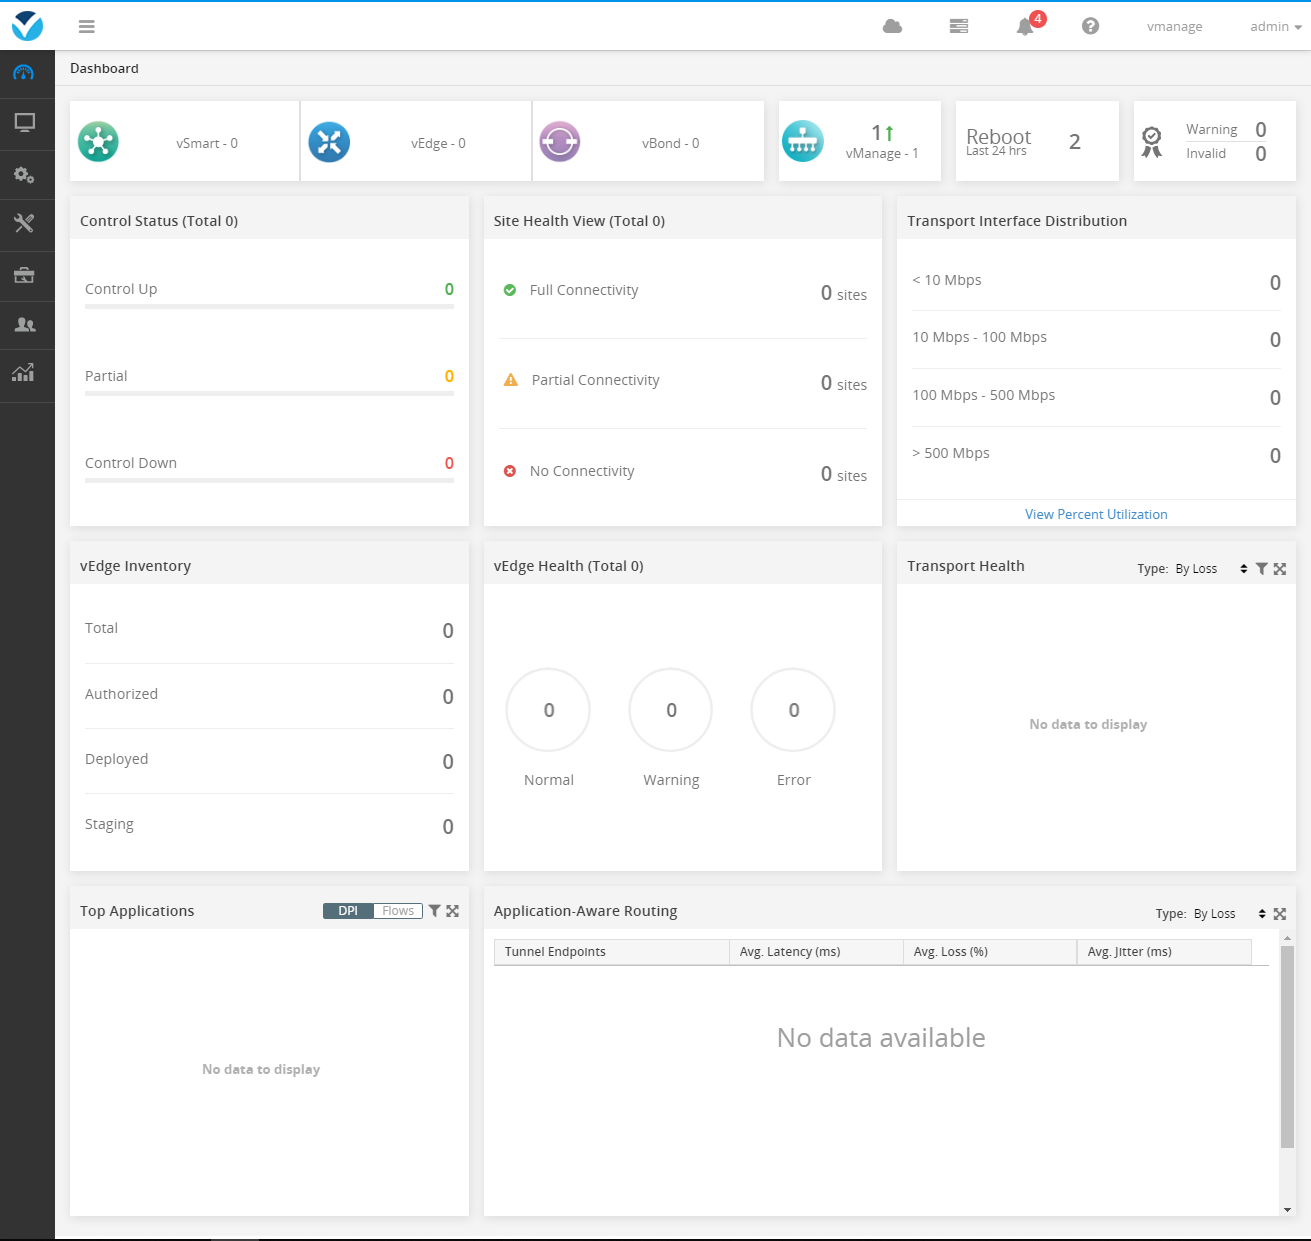The image size is (1311, 1241).
Task: Click the Application-Aware Routing scrollbar thumb
Action: (x=1287, y=1047)
